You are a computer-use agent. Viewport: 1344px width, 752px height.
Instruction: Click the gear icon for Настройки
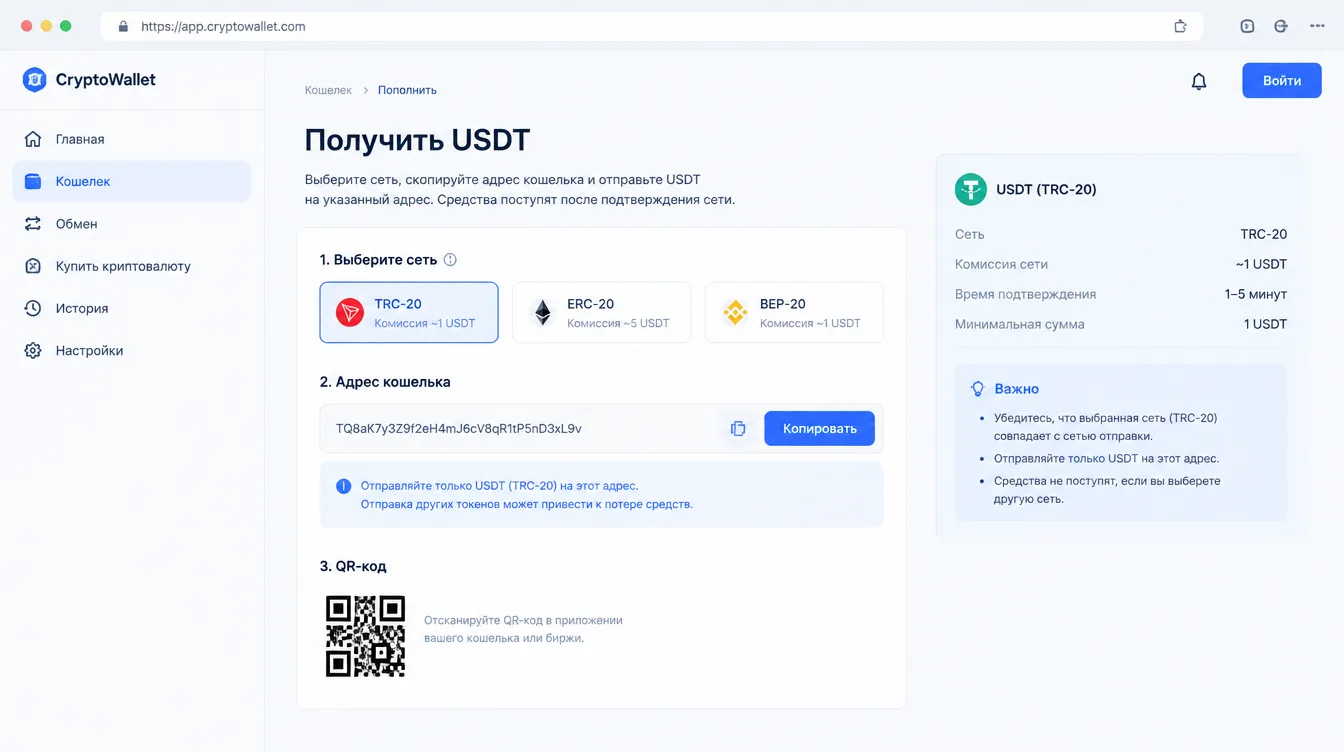[x=33, y=351]
